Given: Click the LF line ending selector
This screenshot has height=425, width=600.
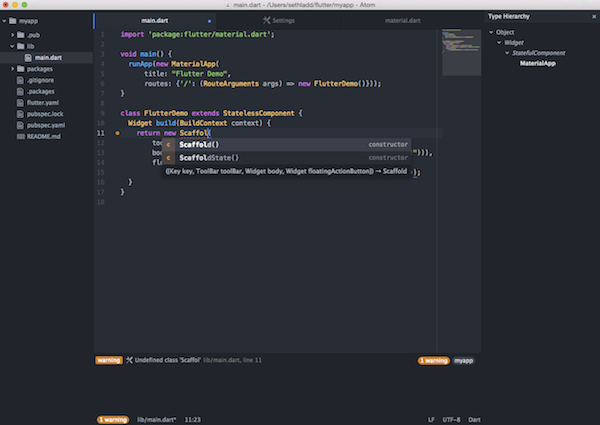Looking at the screenshot, I should 431,420.
